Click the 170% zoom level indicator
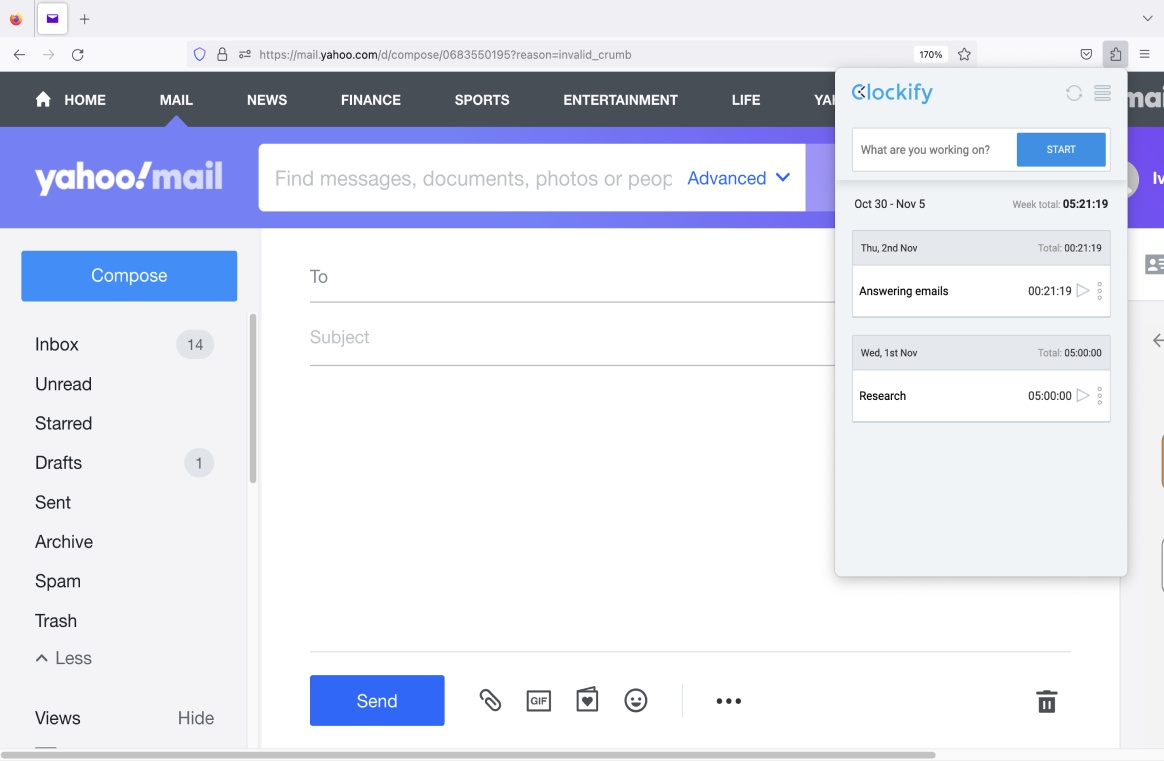The height and width of the screenshot is (761, 1164). (x=930, y=54)
